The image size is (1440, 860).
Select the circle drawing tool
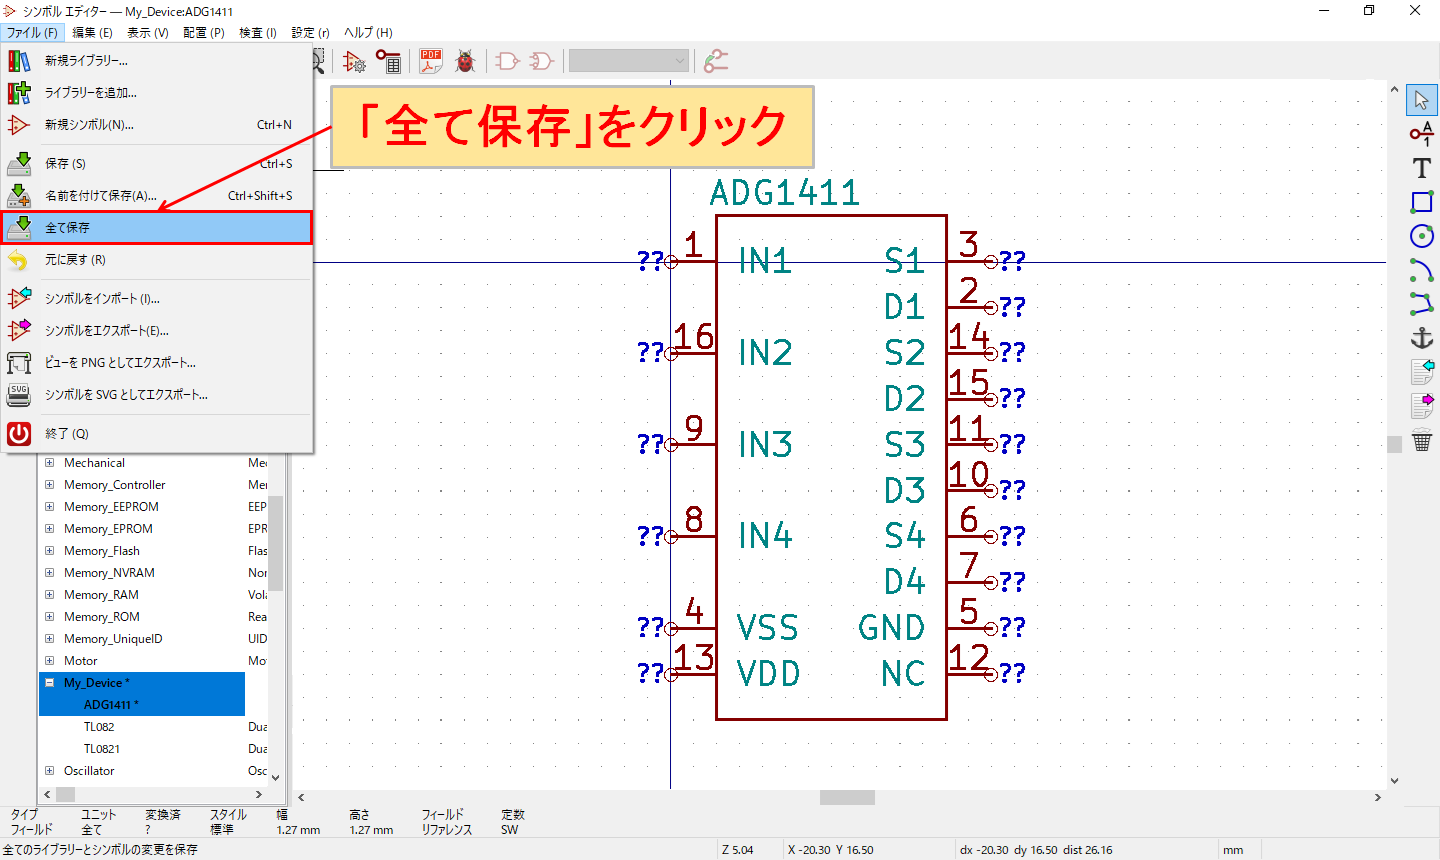point(1421,236)
